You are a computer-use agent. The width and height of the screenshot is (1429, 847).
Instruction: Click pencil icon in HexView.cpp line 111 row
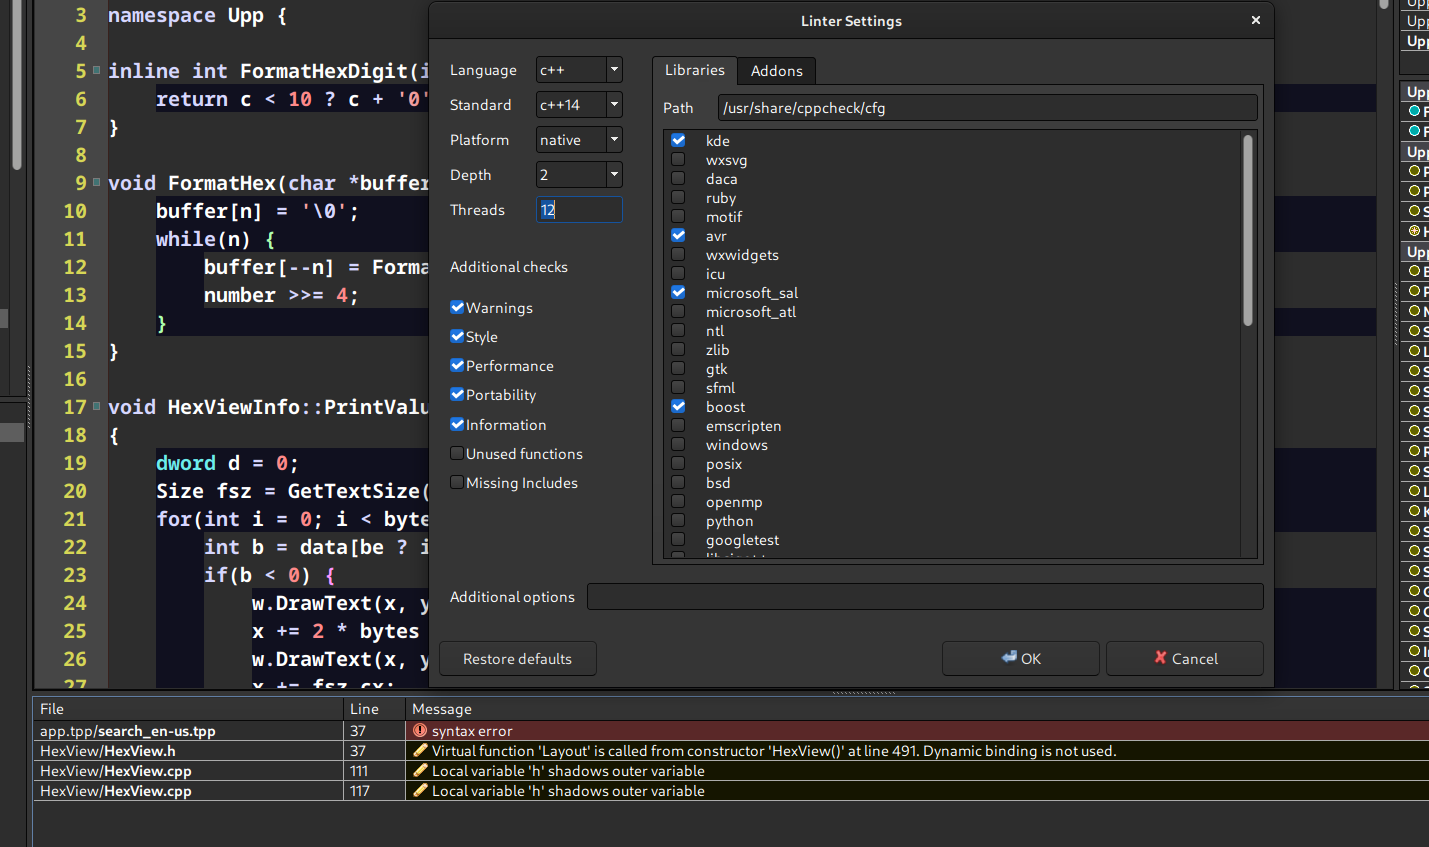pyautogui.click(x=420, y=771)
